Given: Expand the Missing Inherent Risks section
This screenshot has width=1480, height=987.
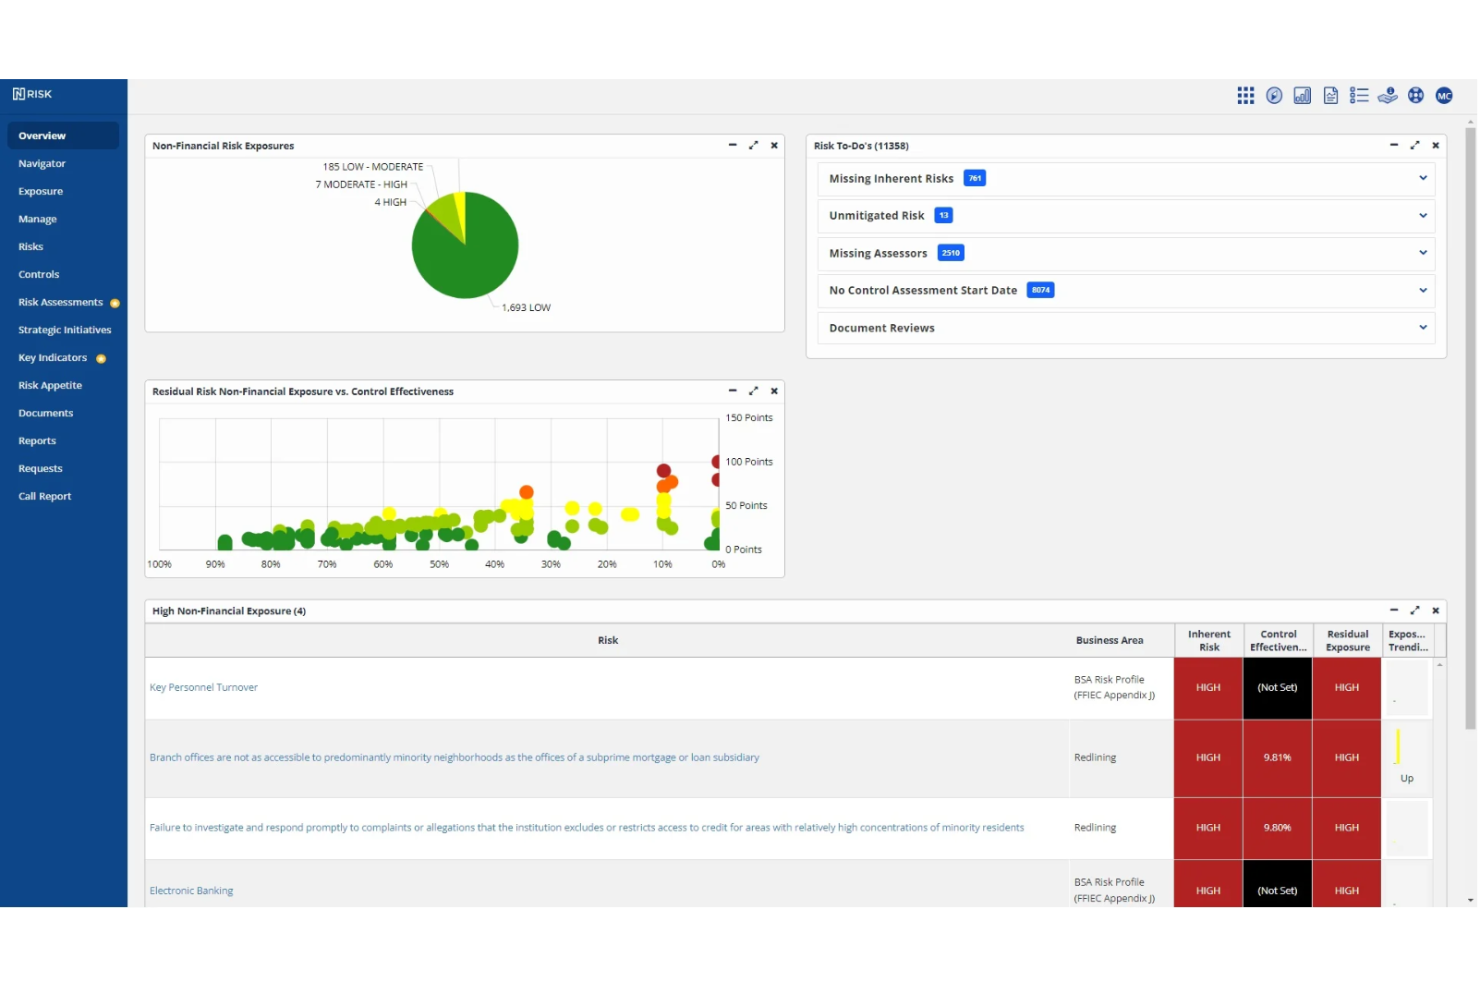Looking at the screenshot, I should (1422, 178).
